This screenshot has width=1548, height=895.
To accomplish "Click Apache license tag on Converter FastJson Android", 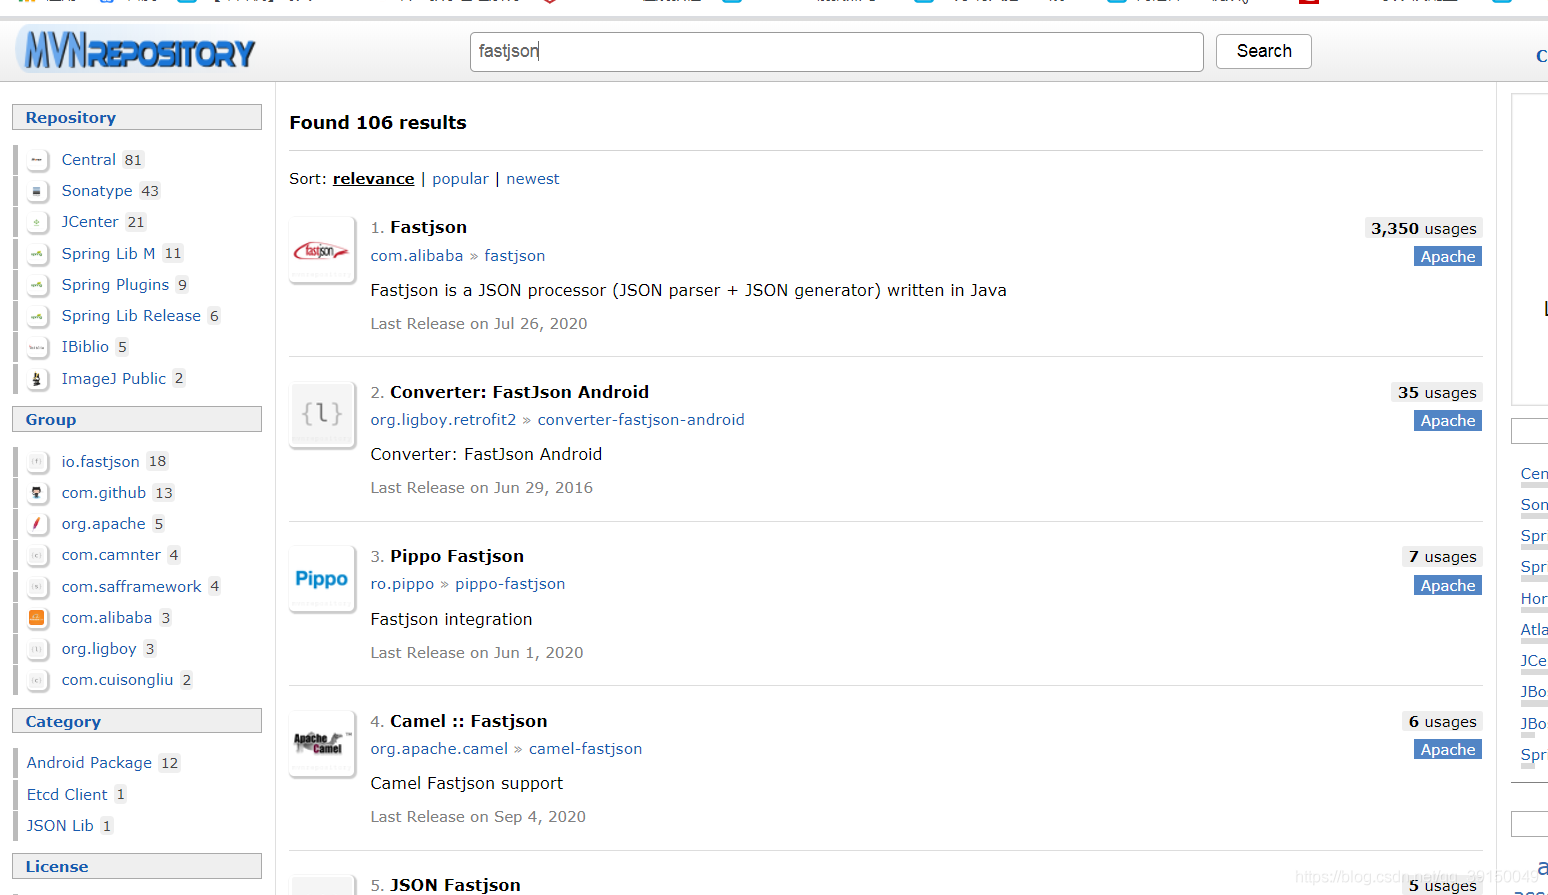I will [1448, 421].
